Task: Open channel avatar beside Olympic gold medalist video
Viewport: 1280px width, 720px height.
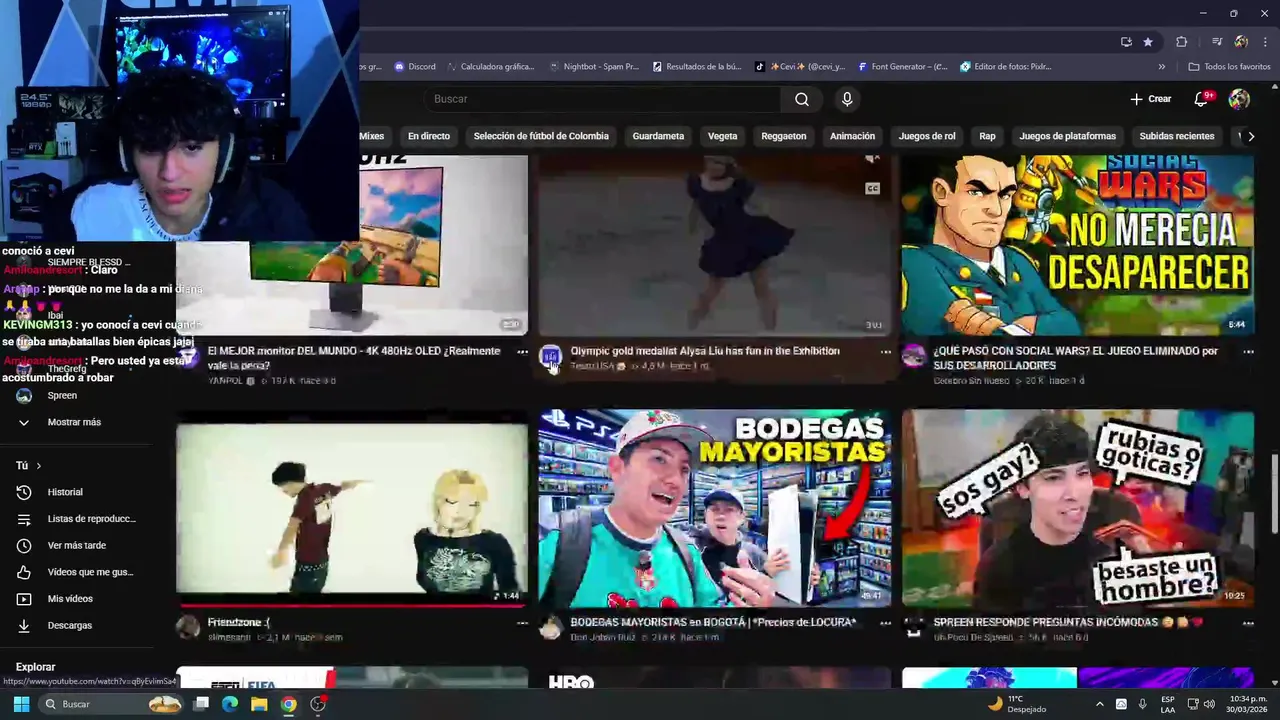Action: coord(551,357)
